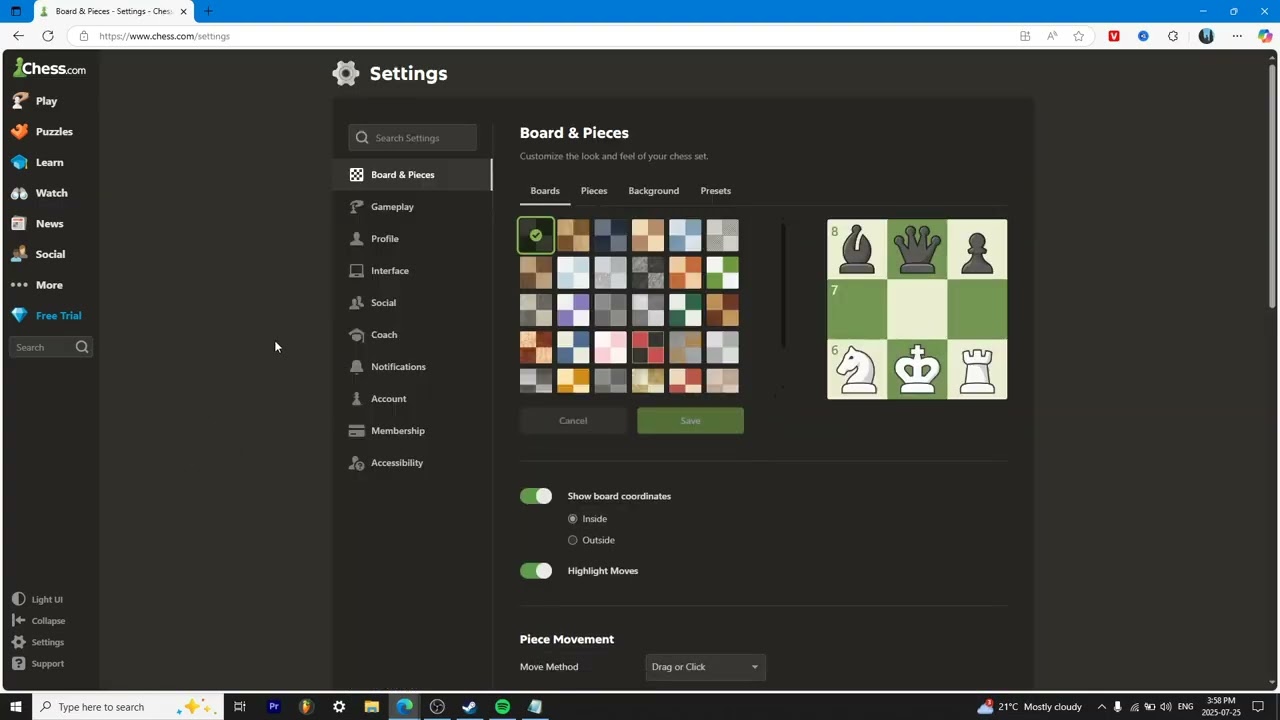Click the browser Back button
The height and width of the screenshot is (720, 1280).
[x=18, y=36]
